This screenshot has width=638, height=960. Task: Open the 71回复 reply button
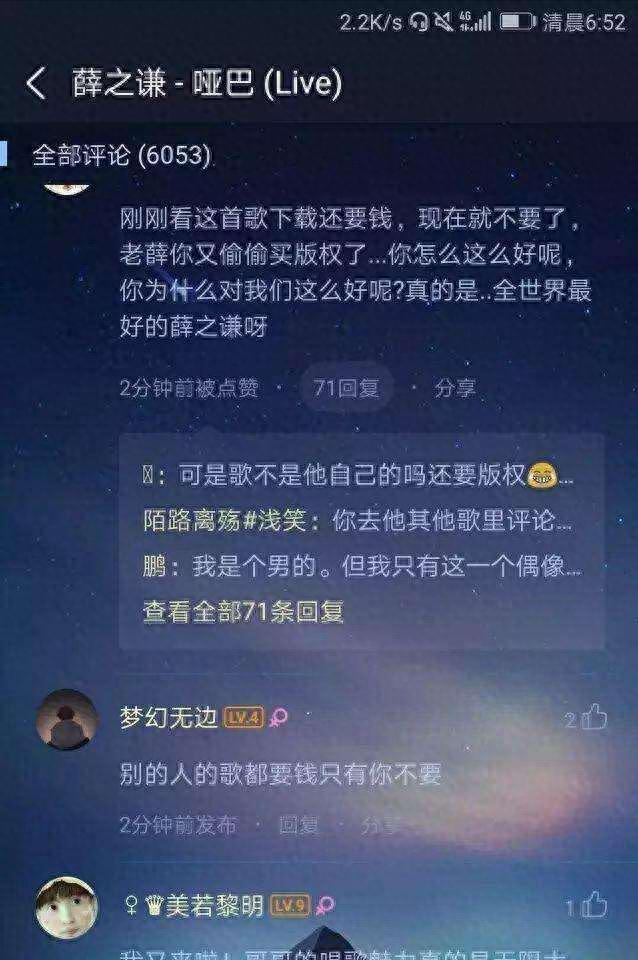click(347, 388)
